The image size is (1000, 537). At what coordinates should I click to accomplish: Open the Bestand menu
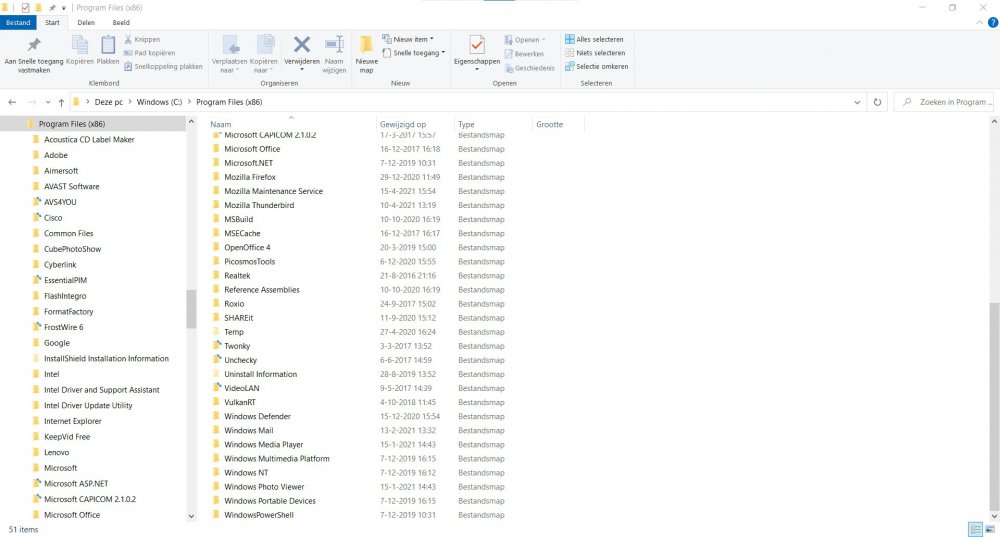pos(18,22)
